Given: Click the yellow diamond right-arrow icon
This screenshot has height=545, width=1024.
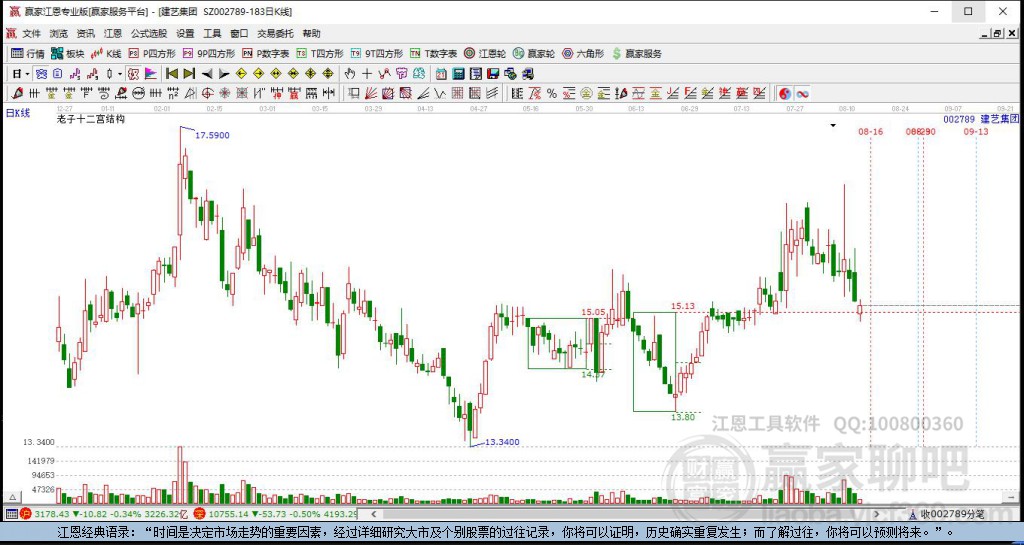Looking at the screenshot, I should click(x=259, y=74).
